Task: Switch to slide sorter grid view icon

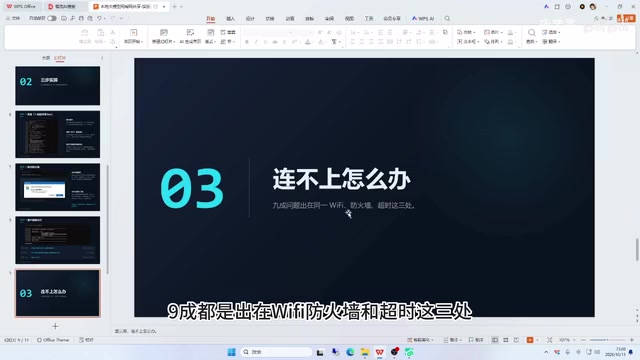Action: point(506,340)
